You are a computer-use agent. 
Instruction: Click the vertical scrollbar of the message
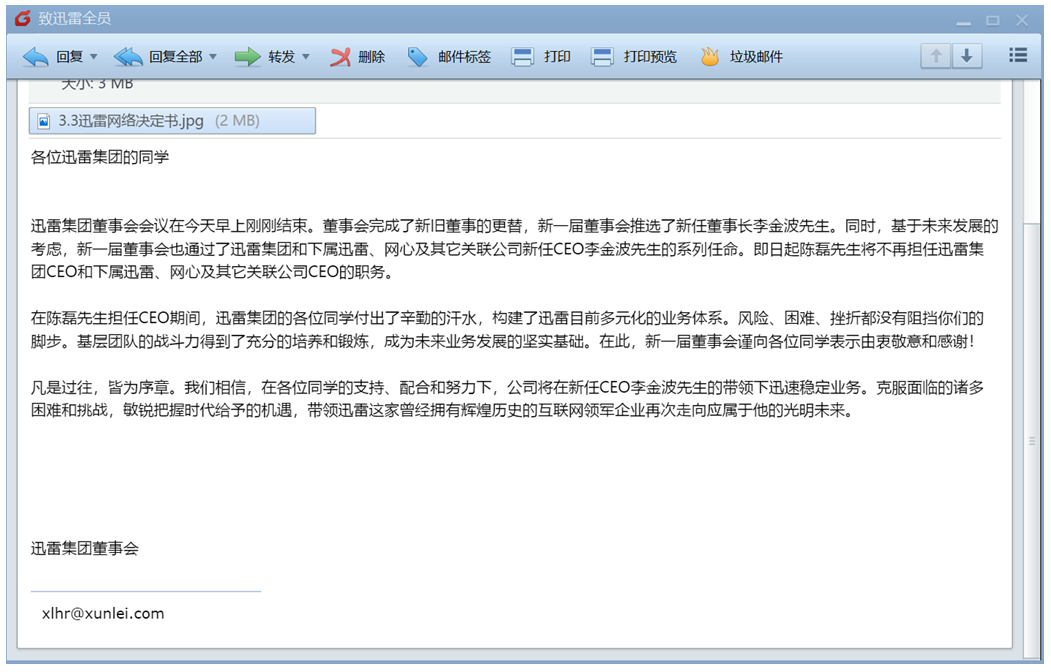click(1032, 441)
